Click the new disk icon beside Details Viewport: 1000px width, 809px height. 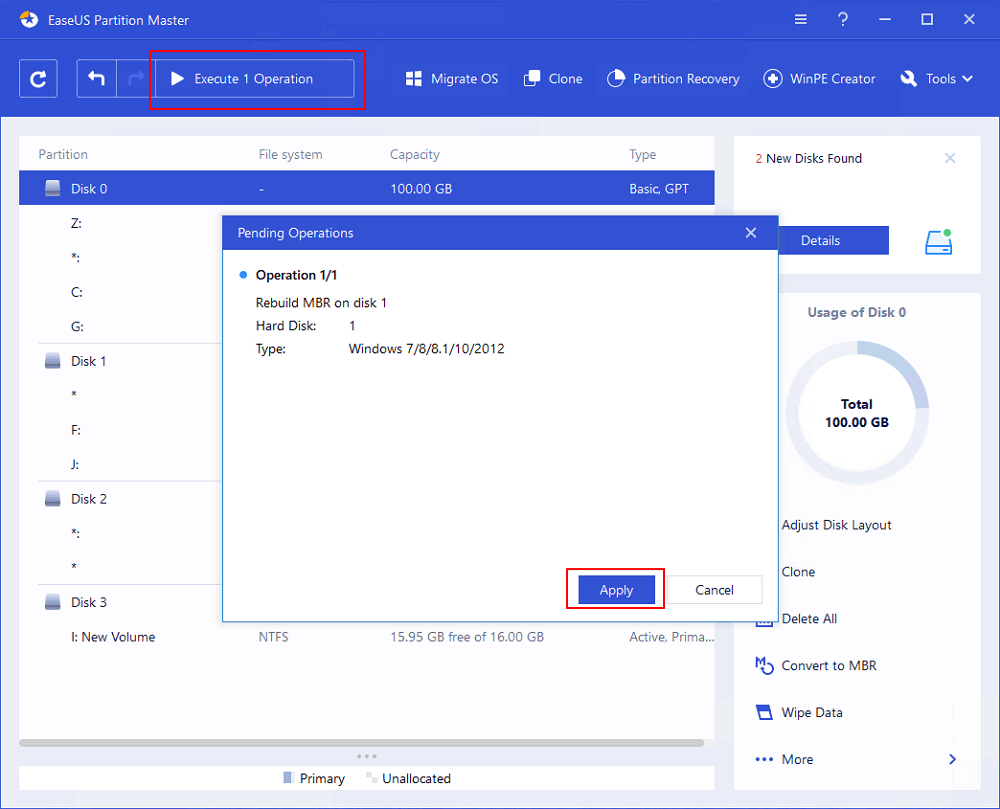[939, 242]
